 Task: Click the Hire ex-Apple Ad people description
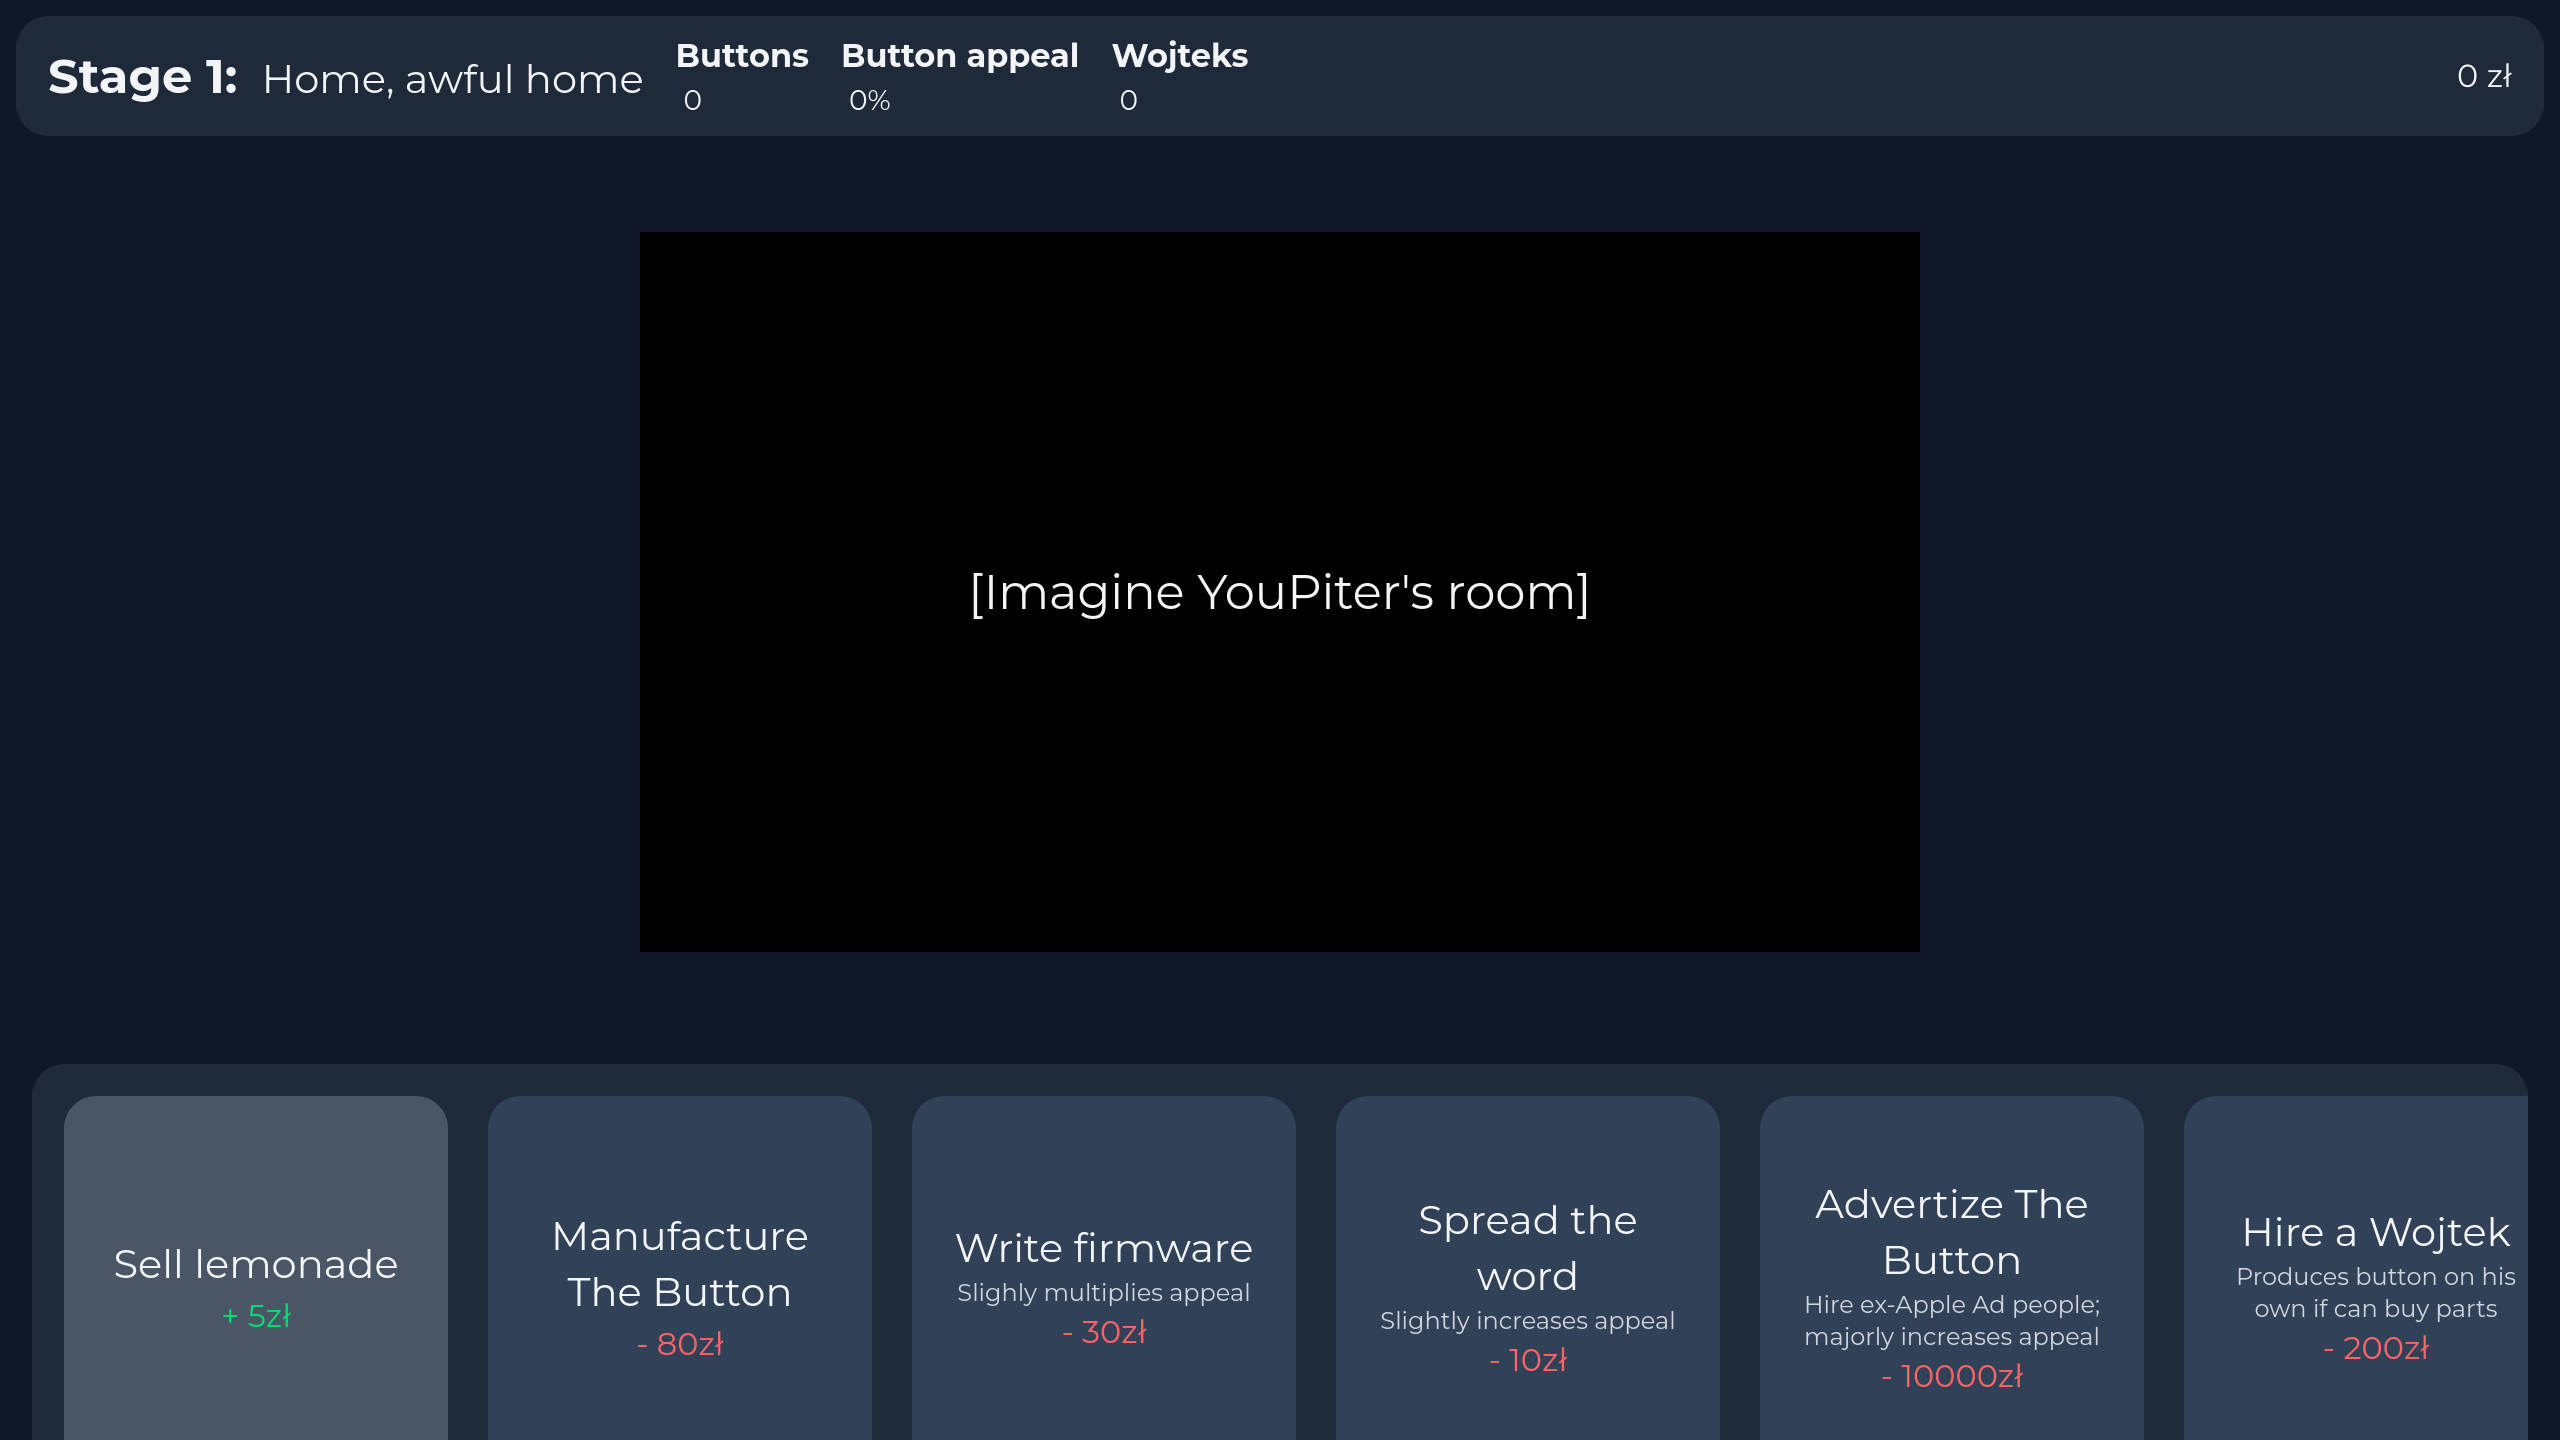point(1951,1320)
